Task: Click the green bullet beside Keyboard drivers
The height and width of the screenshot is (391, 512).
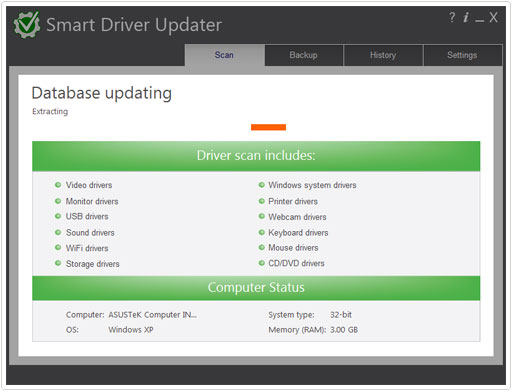Action: (262, 232)
